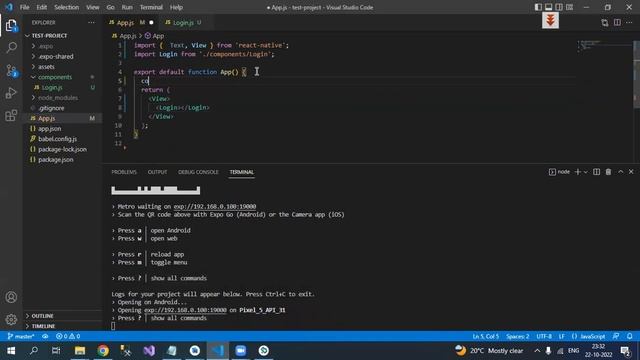Expand the .expo folder
The width and height of the screenshot is (640, 360).
pos(33,46)
